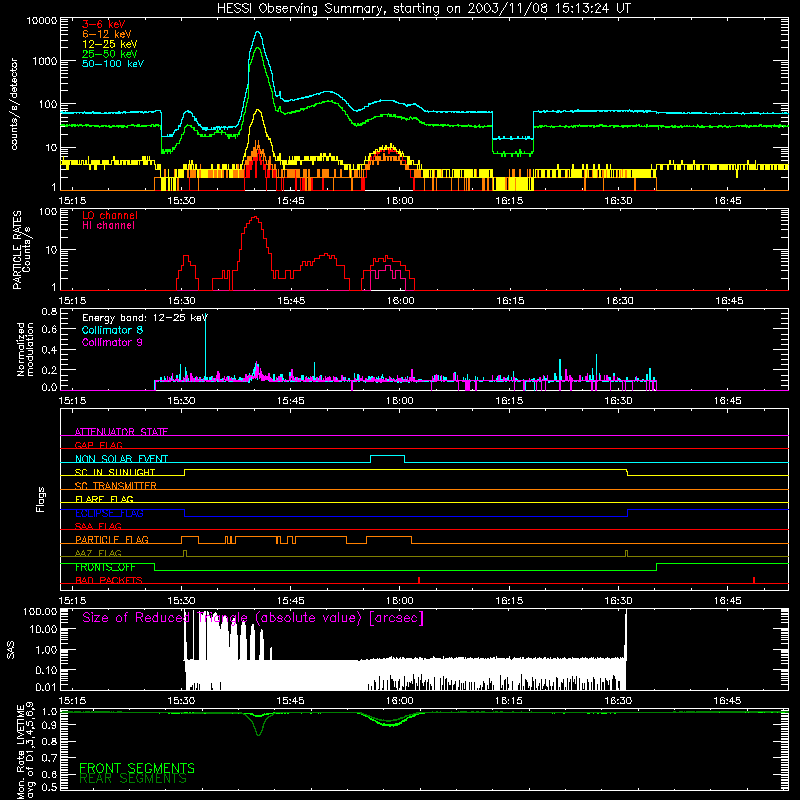Click the NON SOLAR EVENT flag label

[121, 459]
